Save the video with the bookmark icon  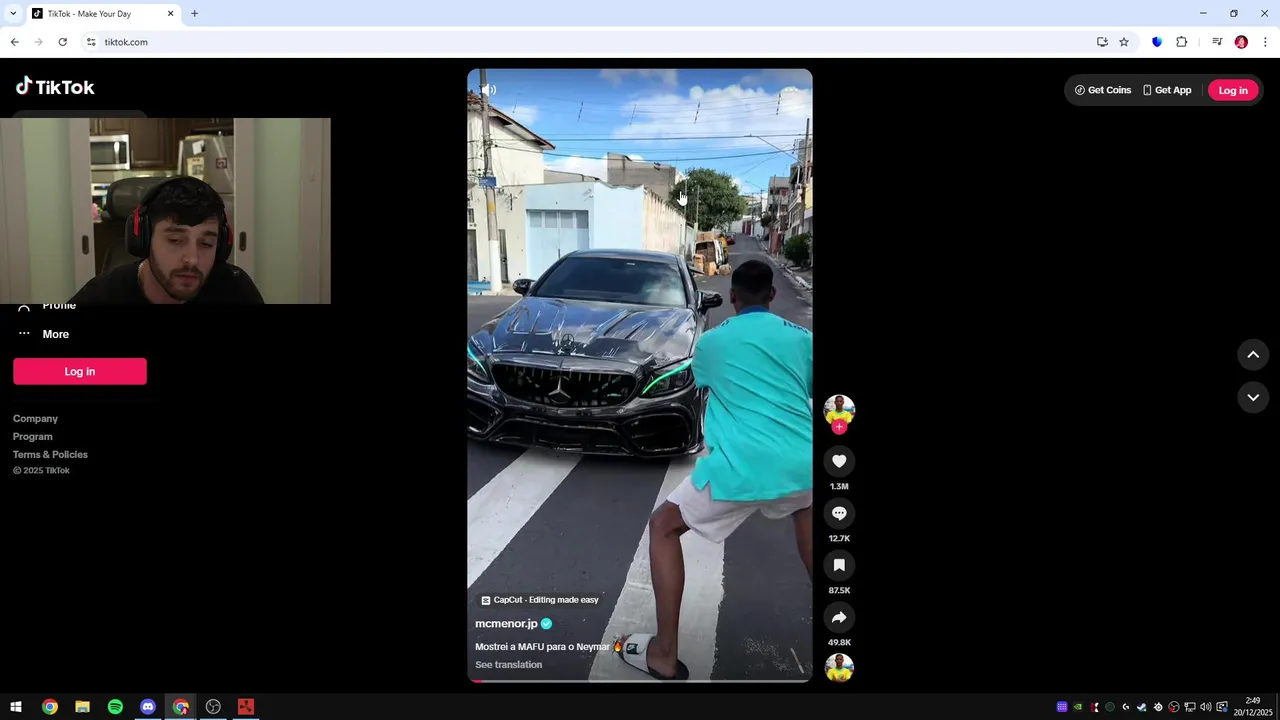point(839,565)
